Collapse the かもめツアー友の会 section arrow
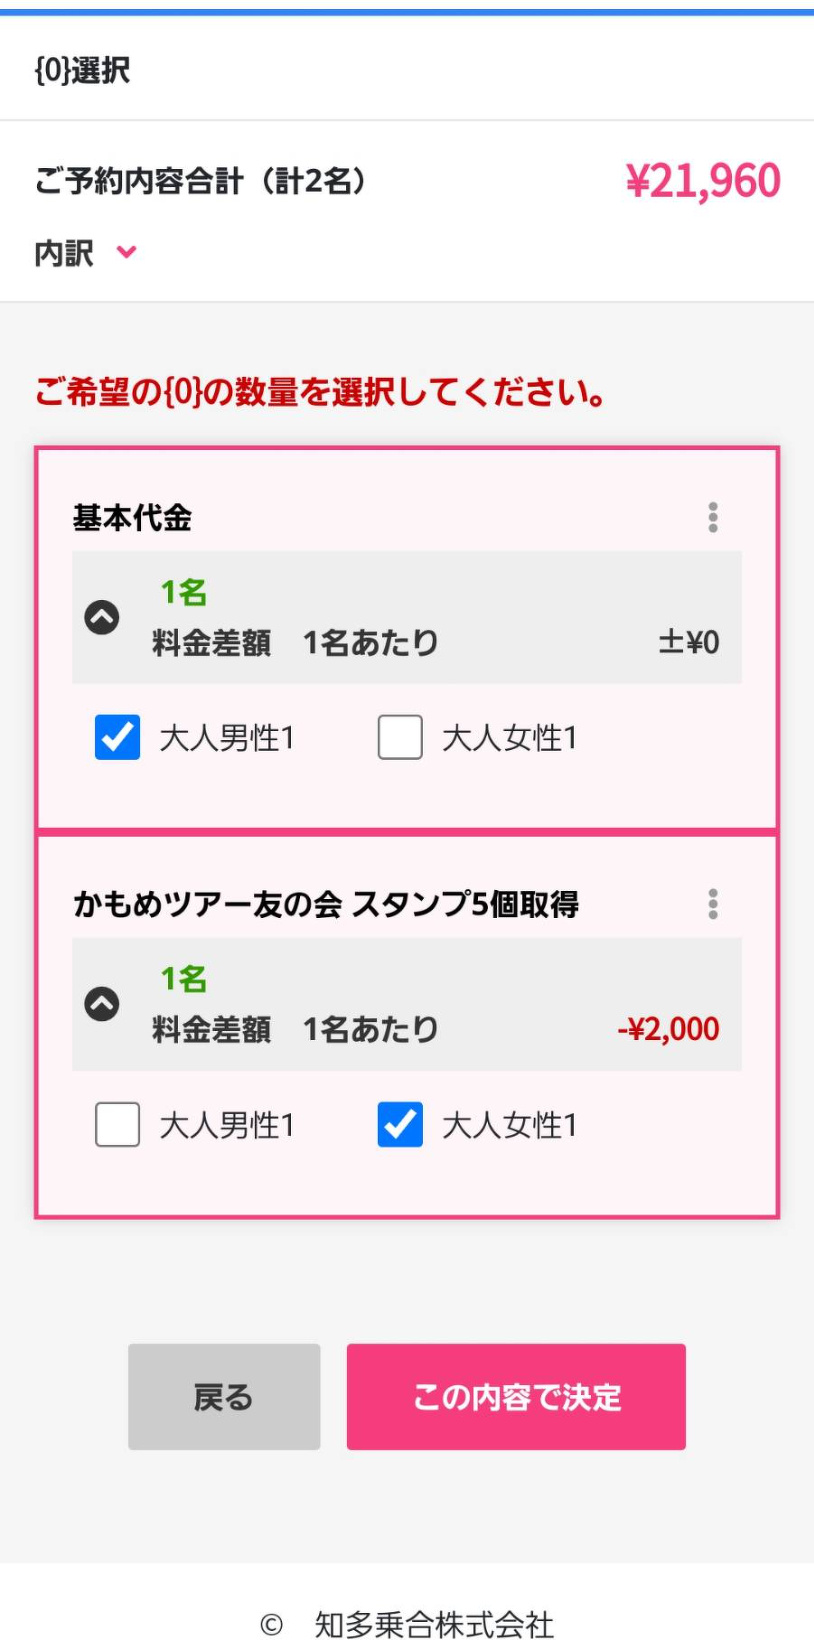The height and width of the screenshot is (1640, 814). pos(102,1003)
